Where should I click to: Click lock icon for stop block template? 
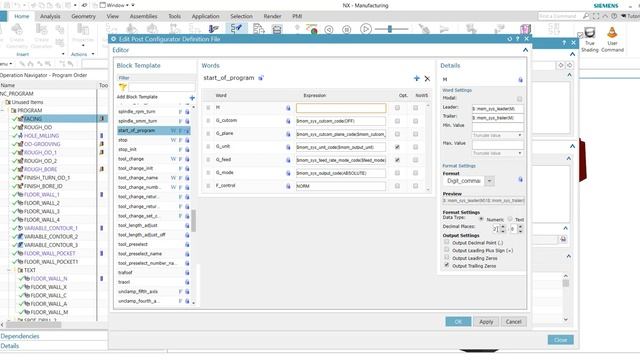pos(187,140)
